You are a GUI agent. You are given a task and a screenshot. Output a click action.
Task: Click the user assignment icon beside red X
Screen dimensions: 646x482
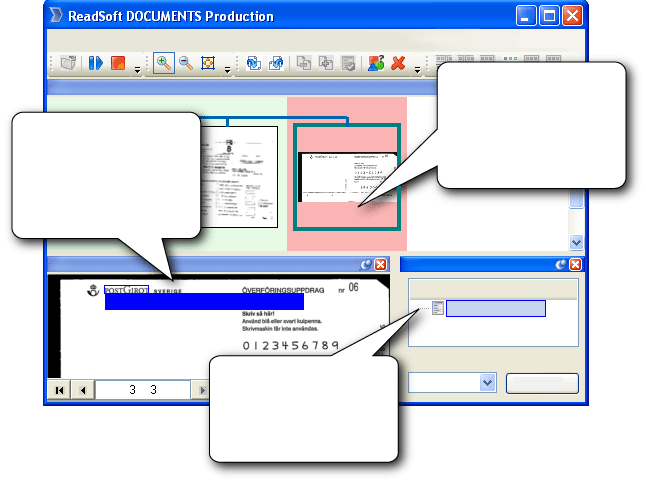pos(375,63)
